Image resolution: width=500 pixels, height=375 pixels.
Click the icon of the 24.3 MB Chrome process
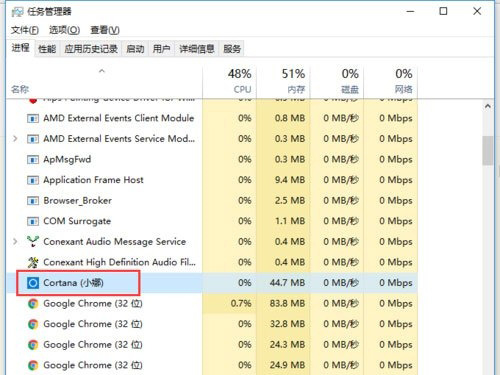click(33, 345)
